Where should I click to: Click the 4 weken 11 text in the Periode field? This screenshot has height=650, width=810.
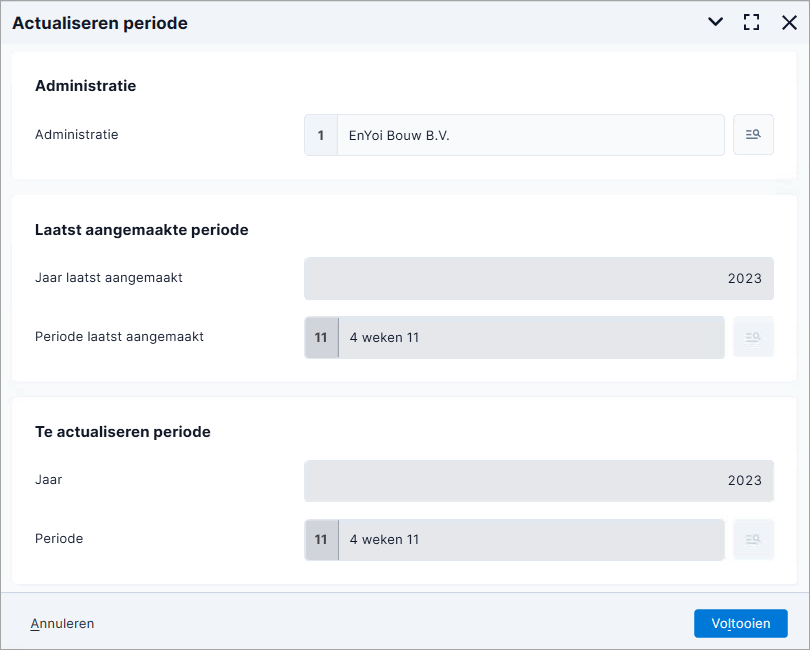click(x=384, y=539)
